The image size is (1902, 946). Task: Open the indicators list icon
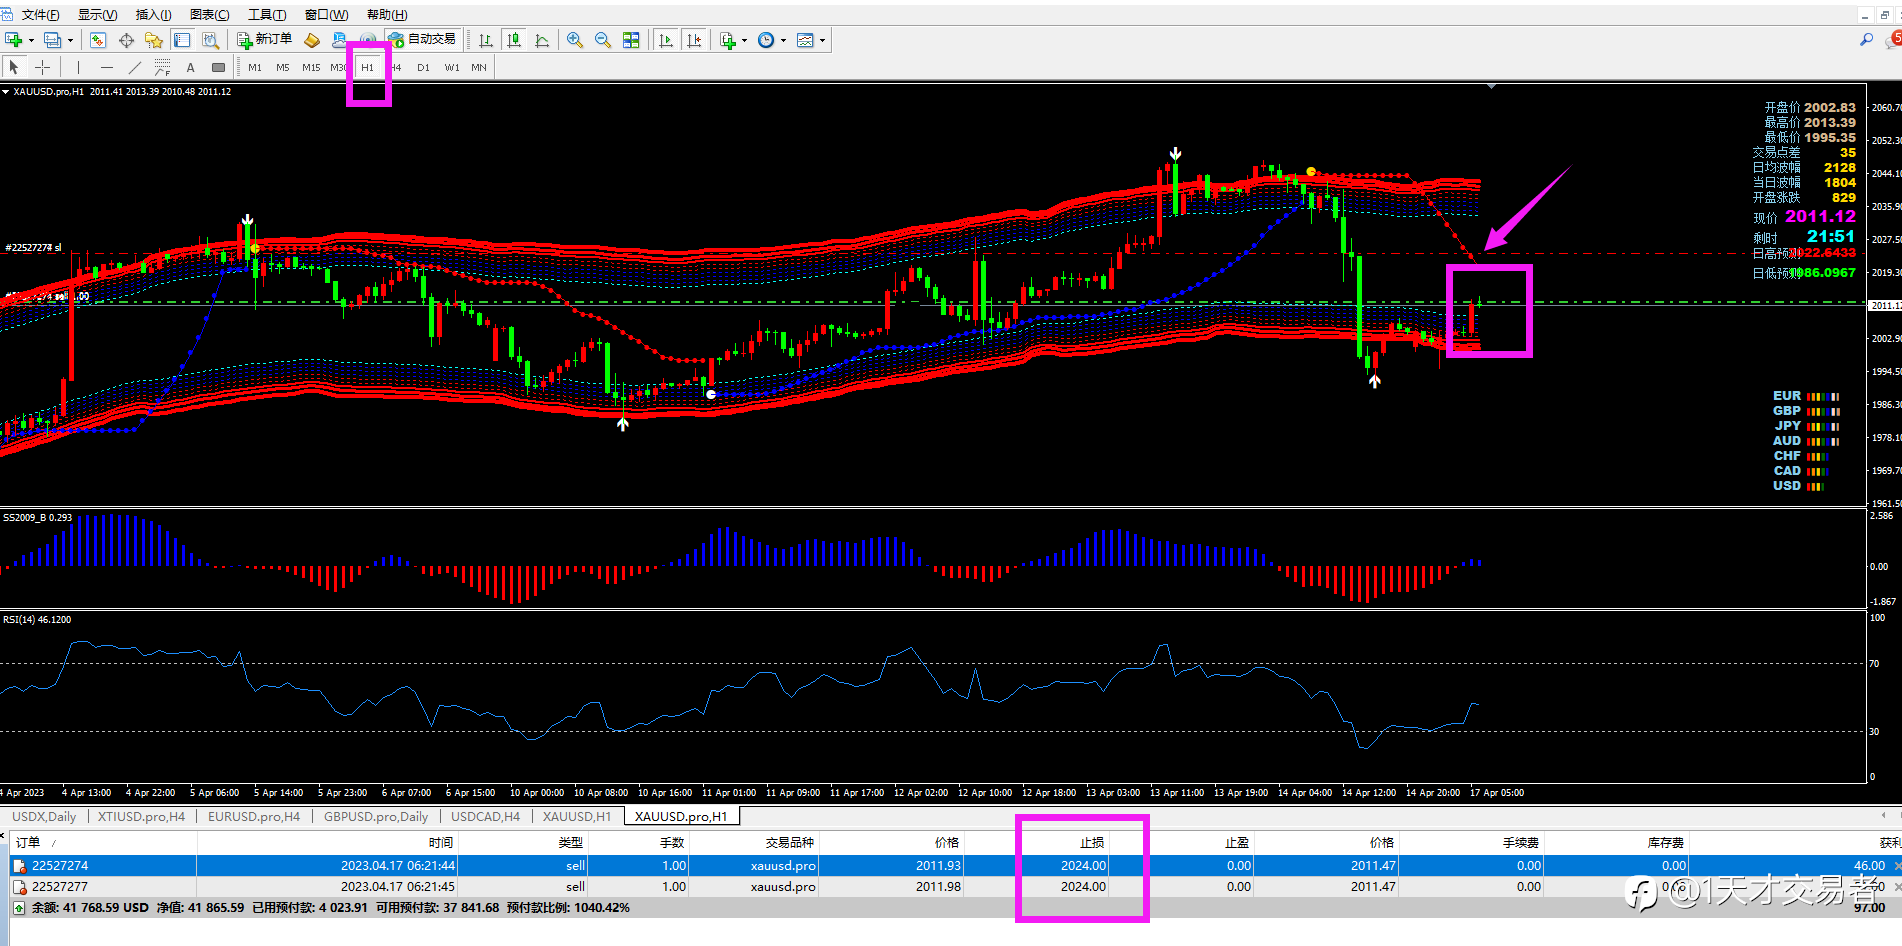[x=728, y=40]
